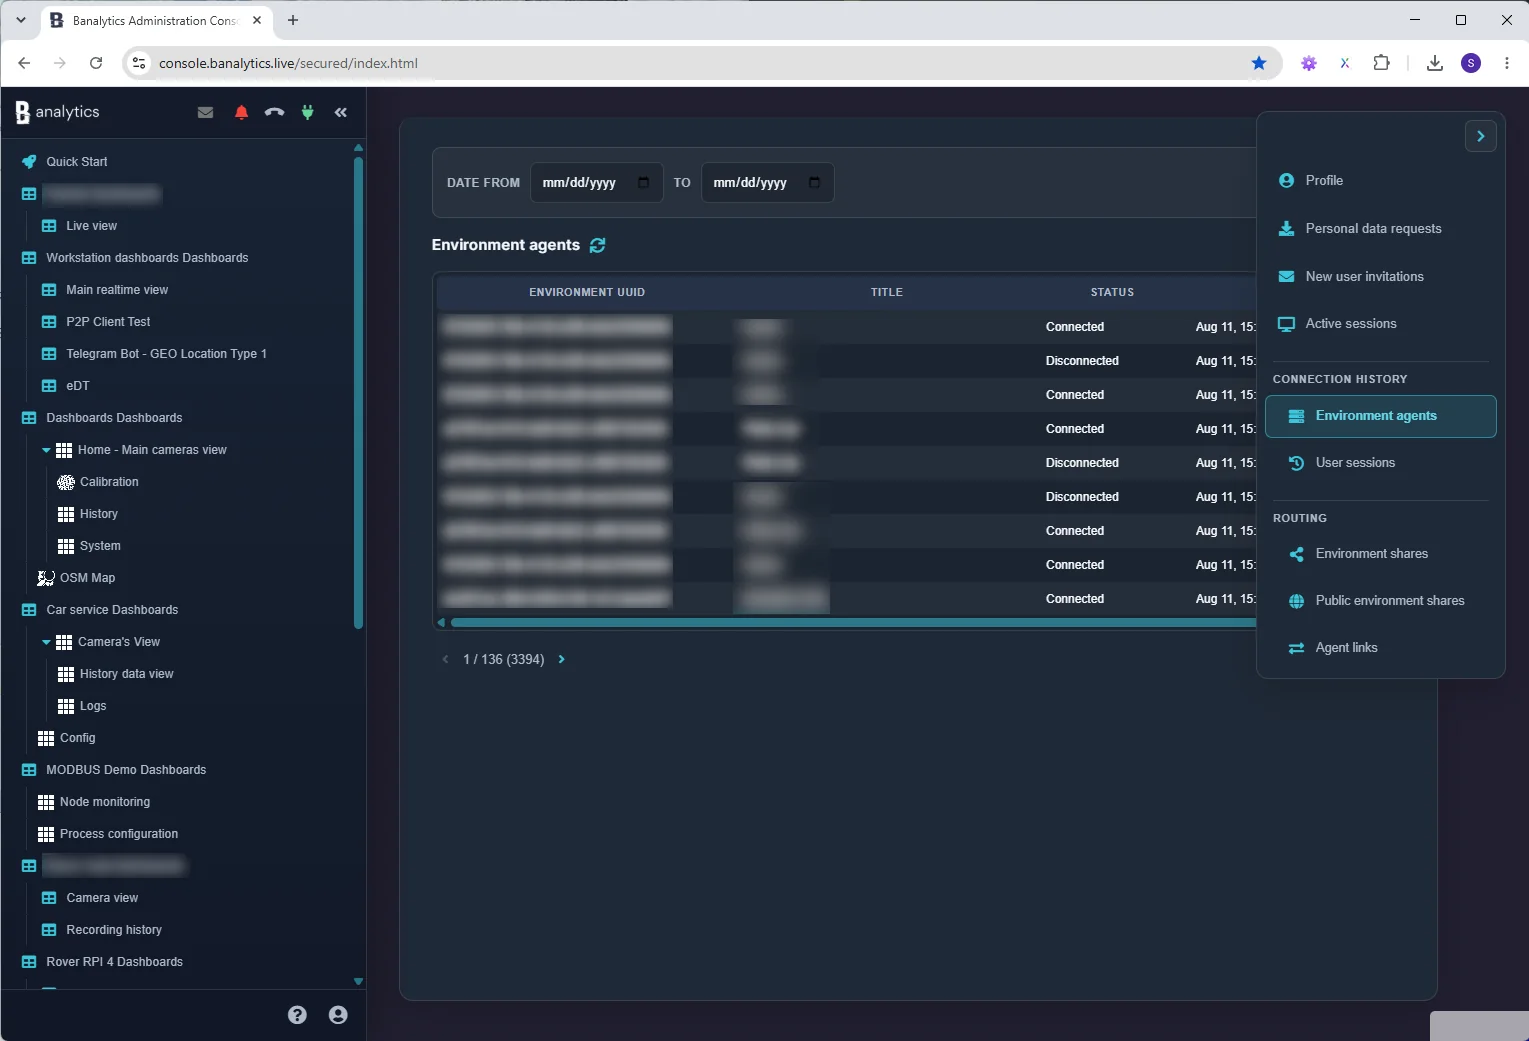Open P2P Client Test dashboard

(108, 322)
